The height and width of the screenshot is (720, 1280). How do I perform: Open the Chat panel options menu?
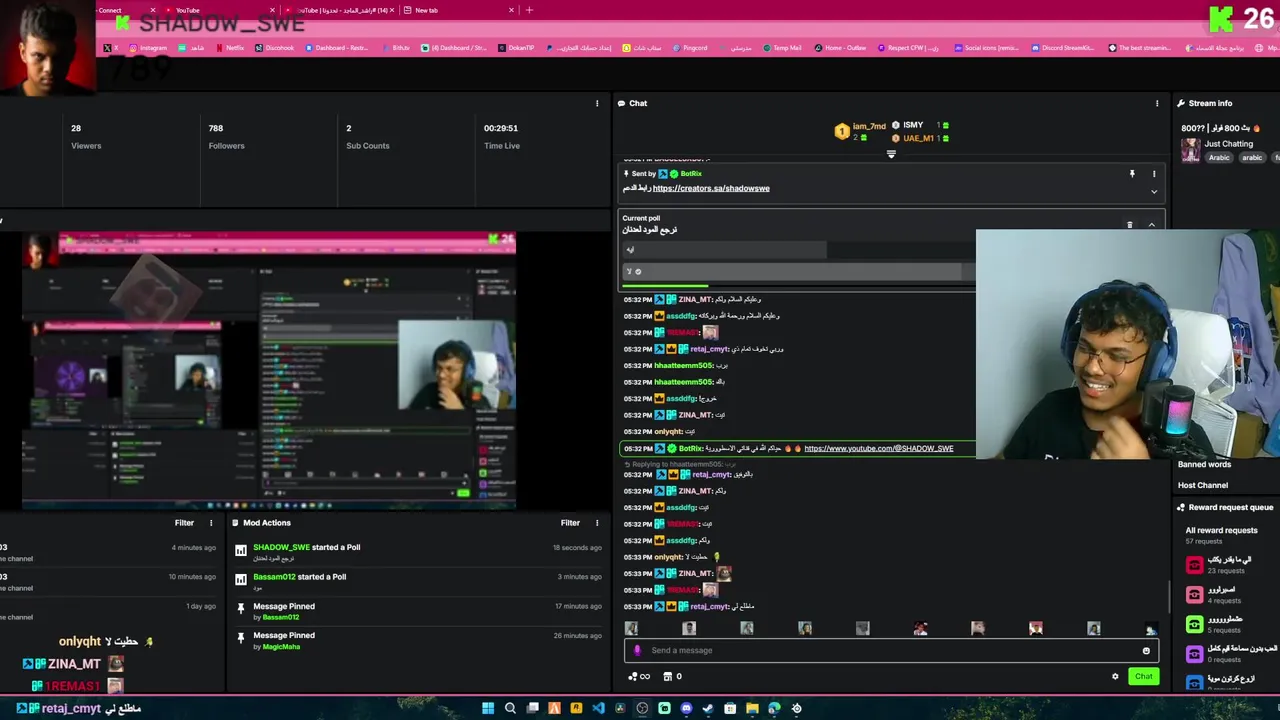(x=1157, y=103)
